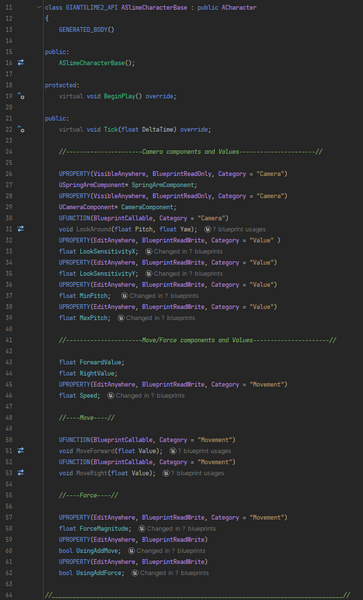Click DeltaTime parameter name
The height and width of the screenshot is (600, 363).
(x=159, y=129)
